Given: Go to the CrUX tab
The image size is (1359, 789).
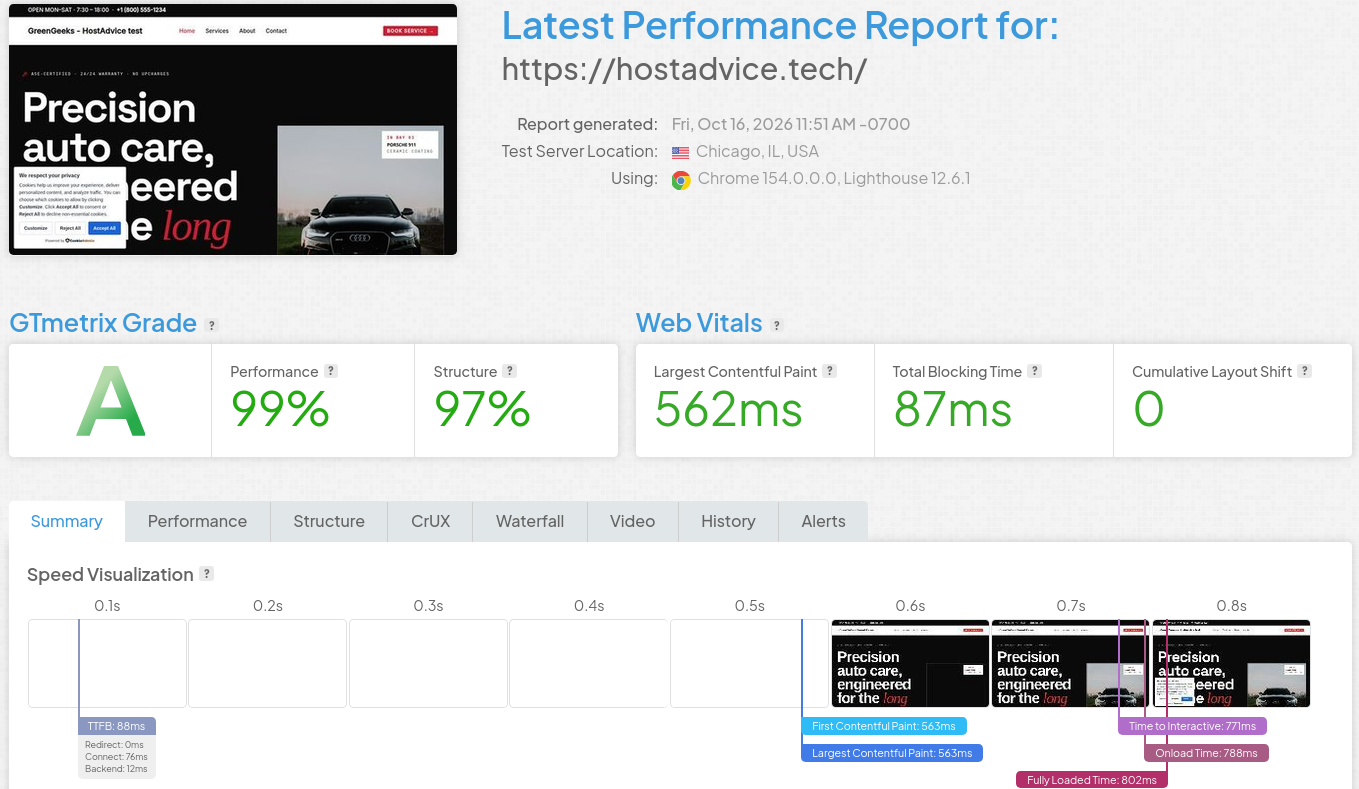Looking at the screenshot, I should coord(431,521).
